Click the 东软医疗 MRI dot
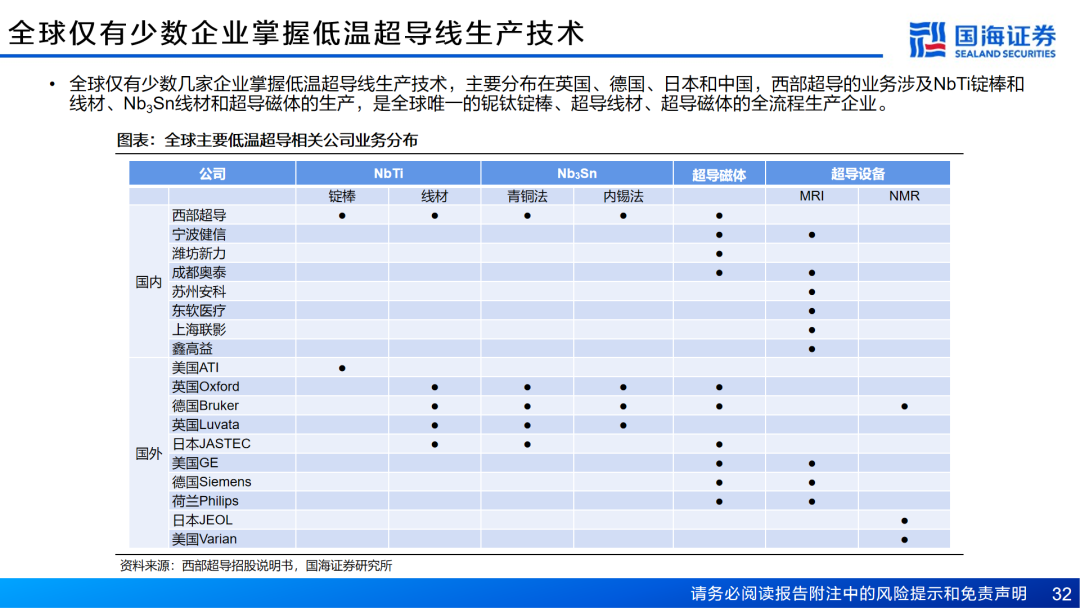Viewport: 1080px width, 608px height. coord(811,311)
